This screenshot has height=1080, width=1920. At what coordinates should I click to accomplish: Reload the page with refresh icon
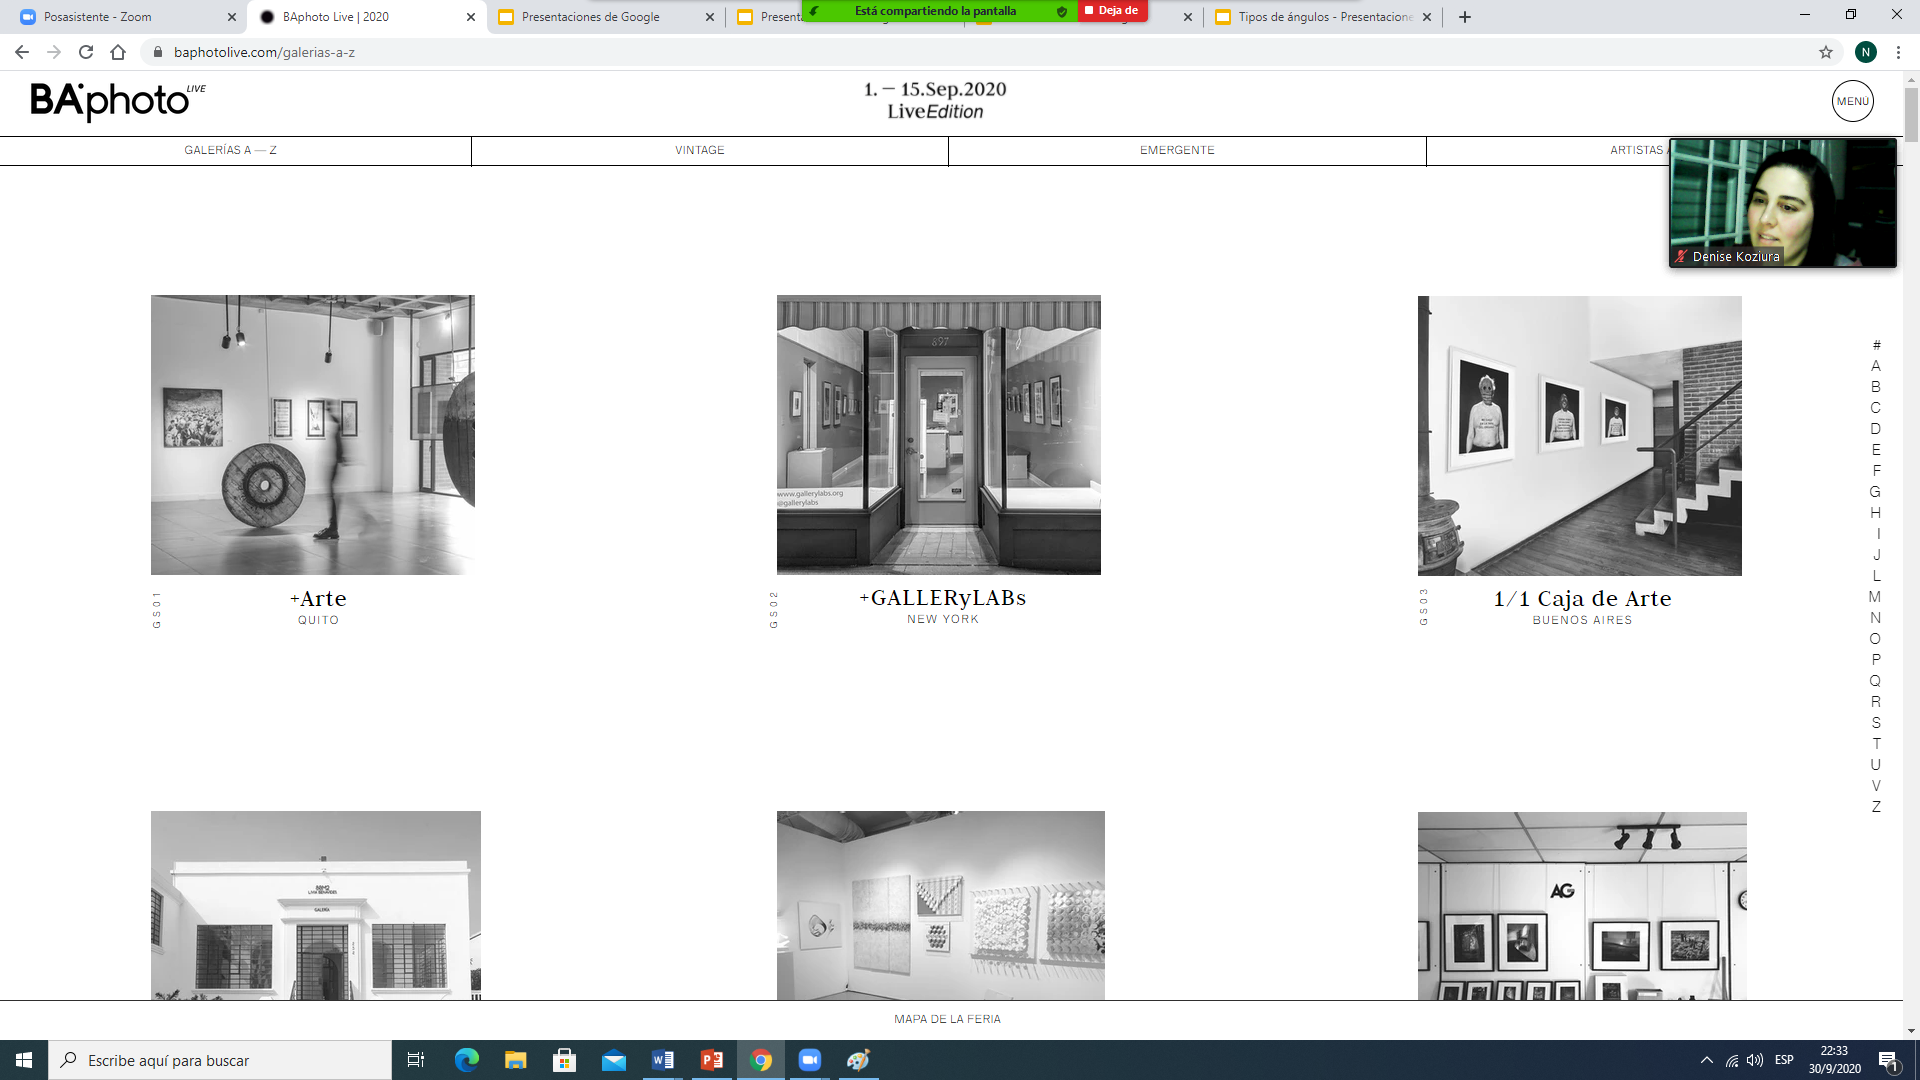tap(86, 52)
